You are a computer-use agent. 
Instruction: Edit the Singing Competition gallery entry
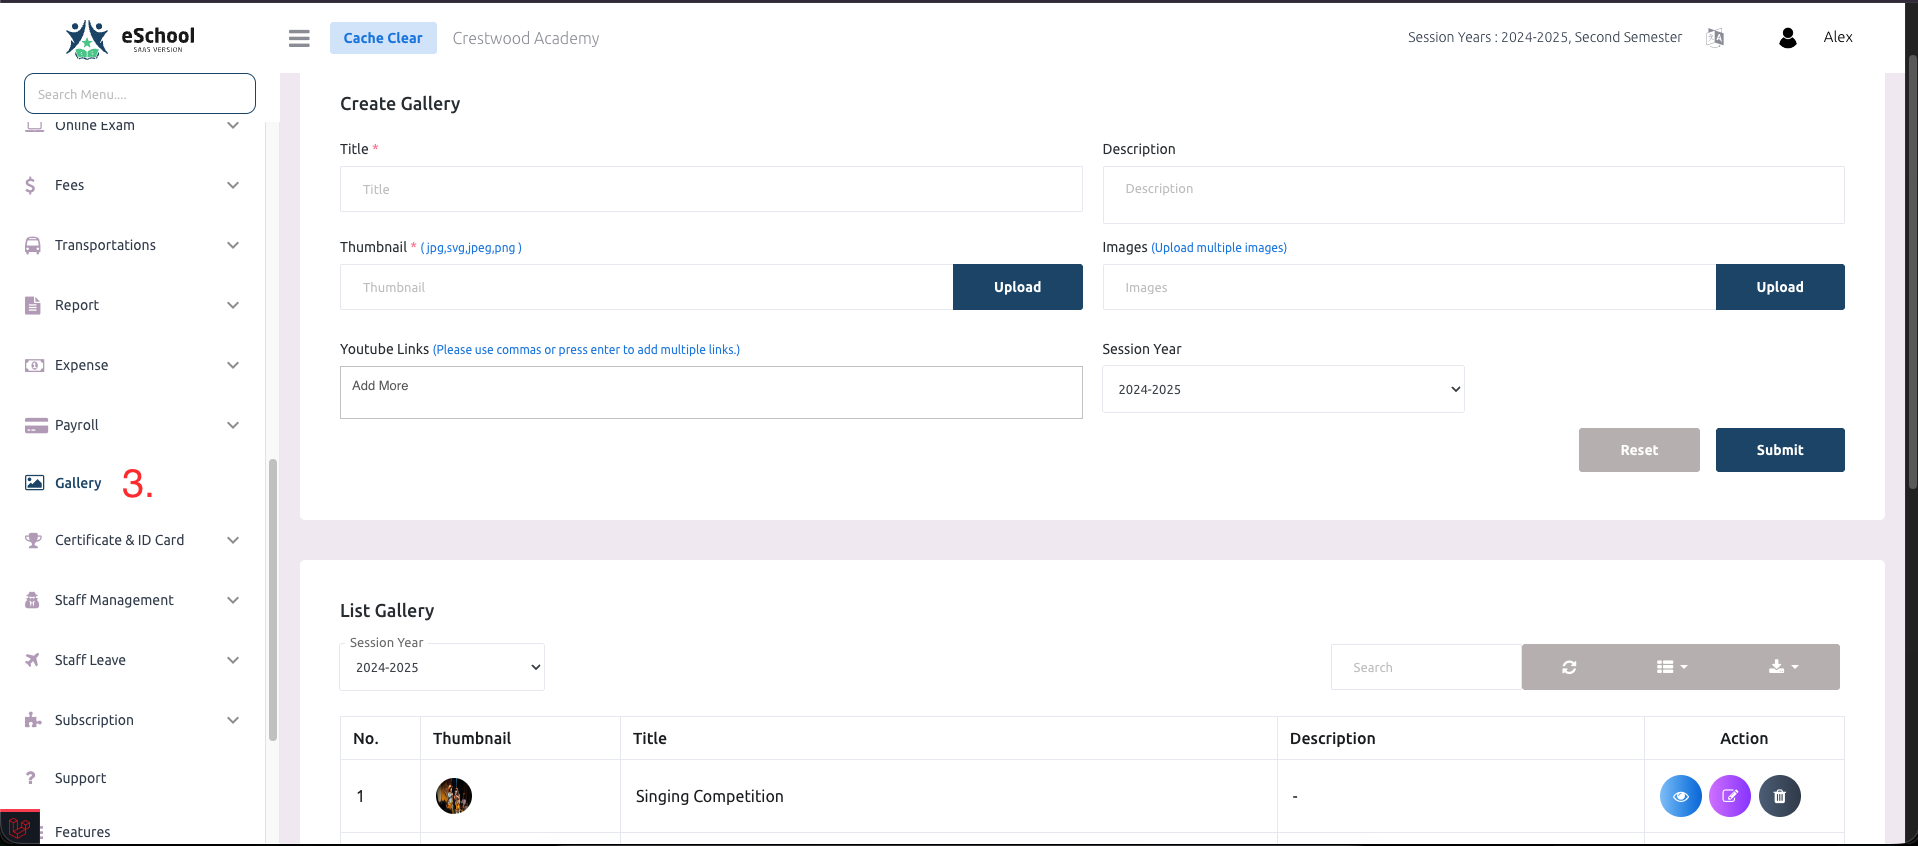1729,796
